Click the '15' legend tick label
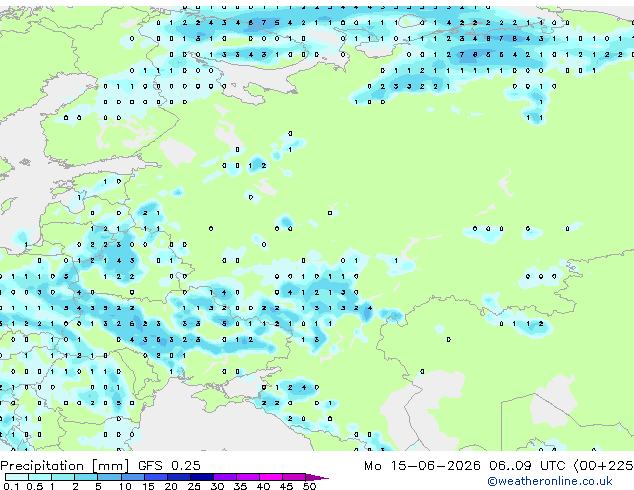634x490 pixels. point(148,486)
